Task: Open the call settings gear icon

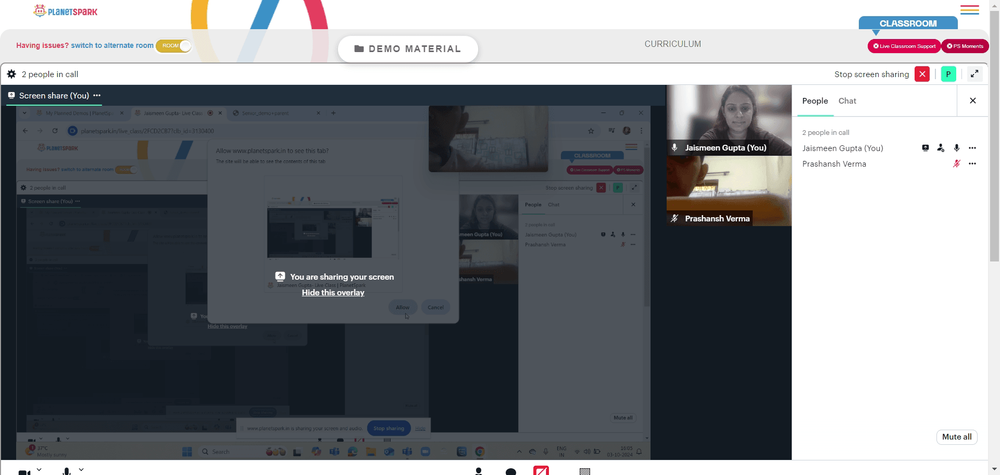Action: click(x=11, y=74)
